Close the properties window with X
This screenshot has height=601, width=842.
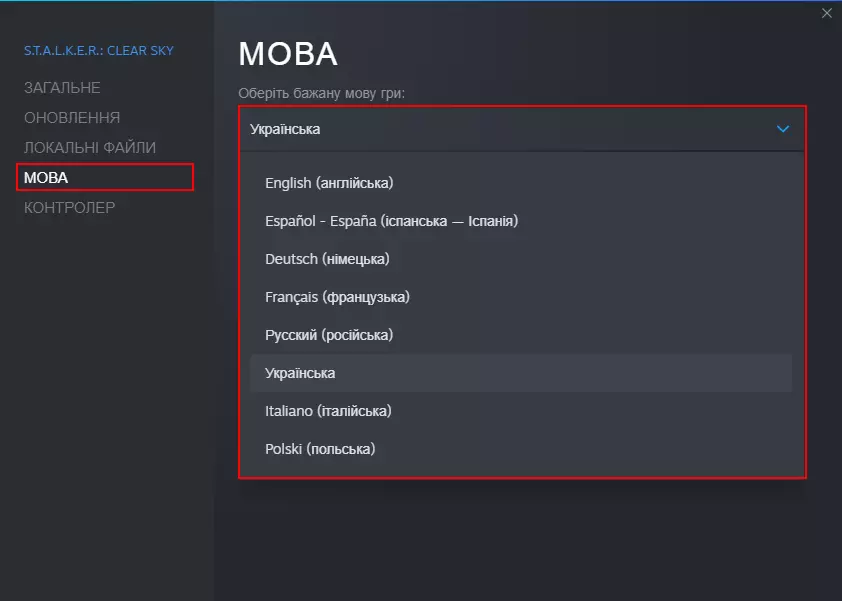[826, 13]
